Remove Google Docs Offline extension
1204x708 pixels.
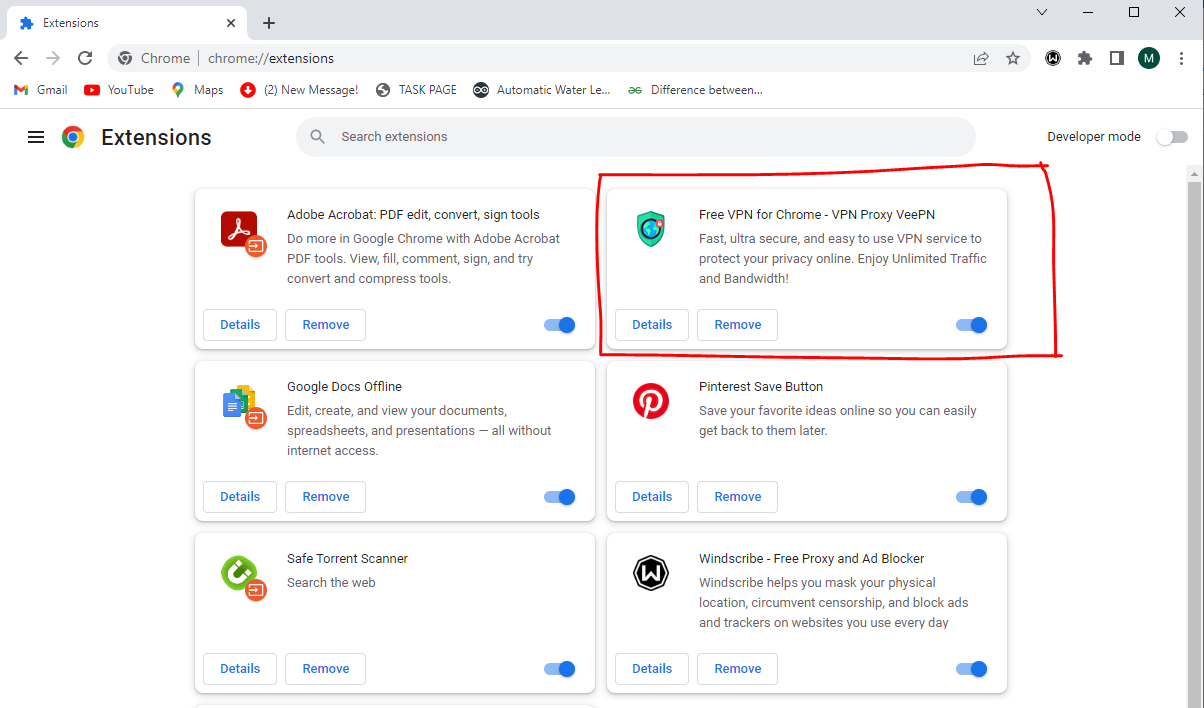(x=326, y=497)
